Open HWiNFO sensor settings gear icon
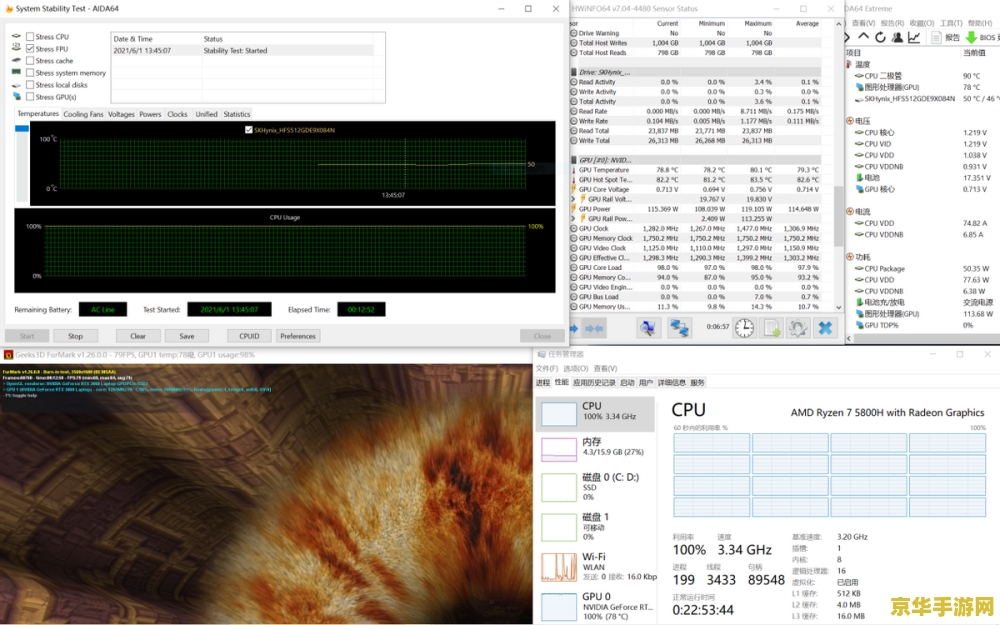The width and height of the screenshot is (1000, 625). pos(797,328)
